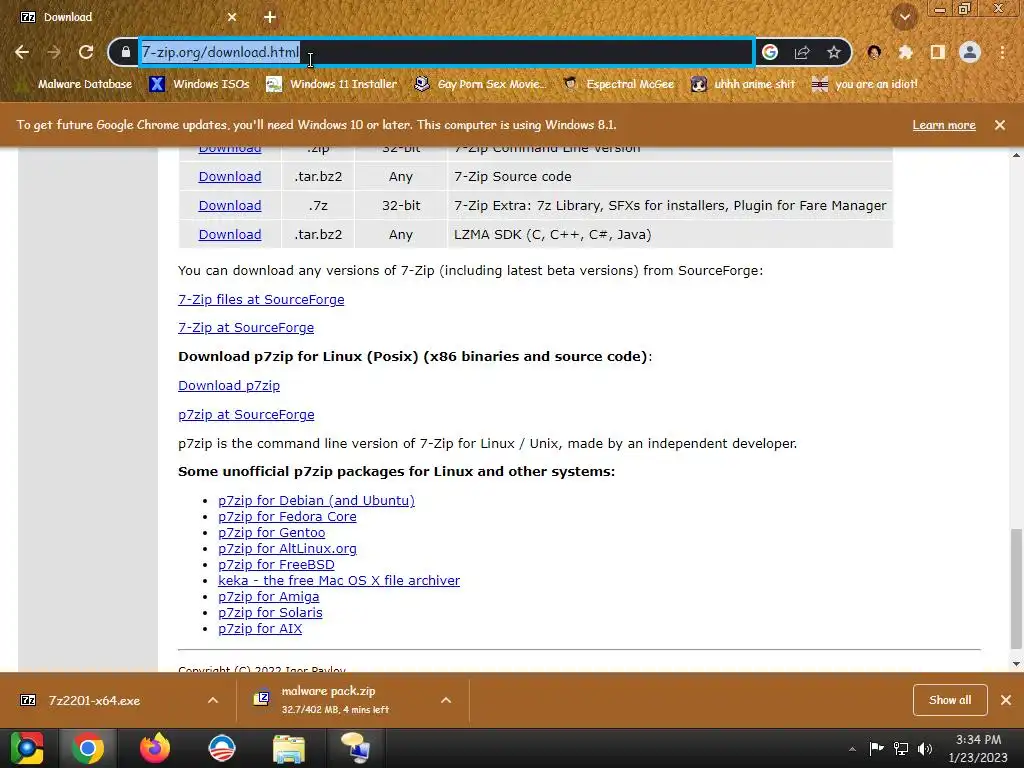Reload the current page

click(x=86, y=52)
